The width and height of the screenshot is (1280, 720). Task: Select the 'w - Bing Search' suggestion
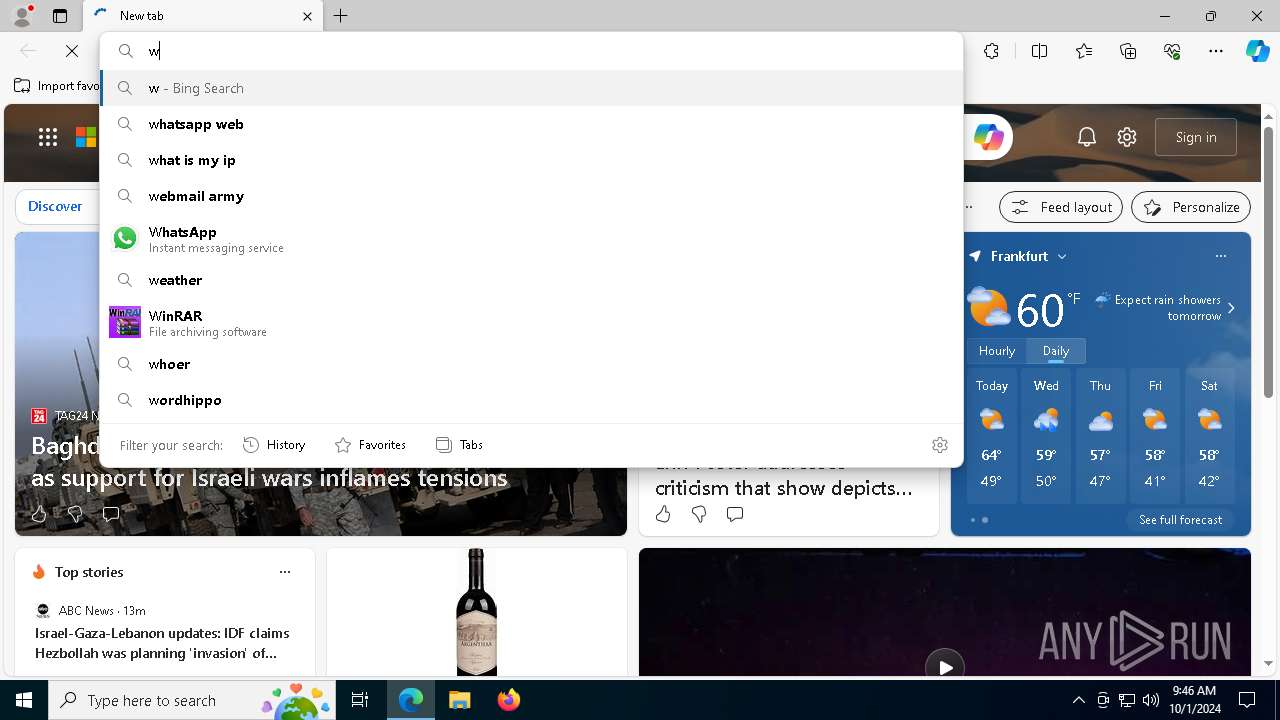point(532,88)
